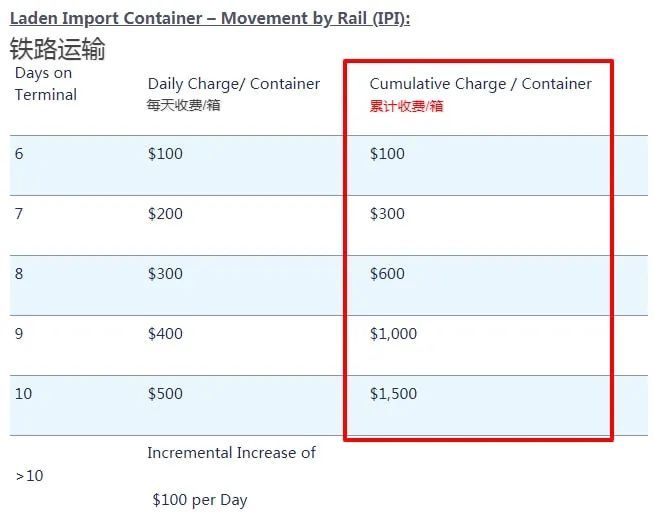Click the $600 cumulative charge value
Screen dimensions: 654x525
387,274
